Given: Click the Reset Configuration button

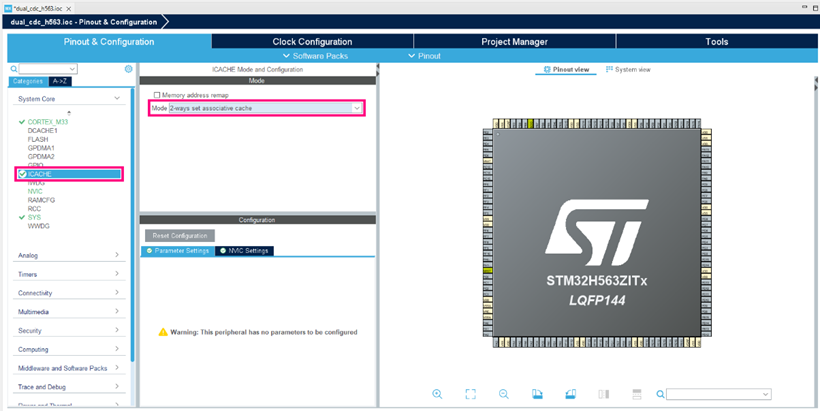Looking at the screenshot, I should pos(180,236).
